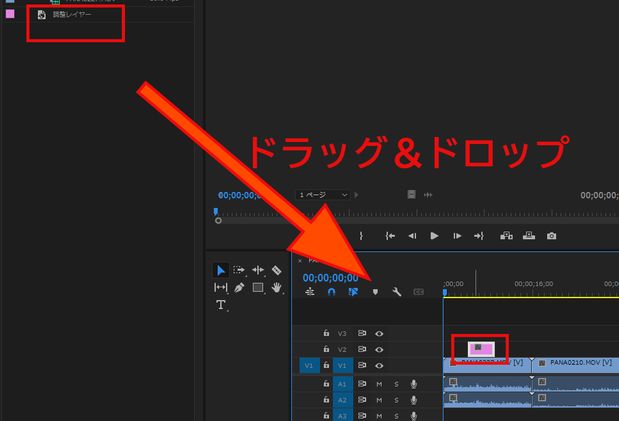
Task: Target track A1 header button
Action: click(342, 384)
